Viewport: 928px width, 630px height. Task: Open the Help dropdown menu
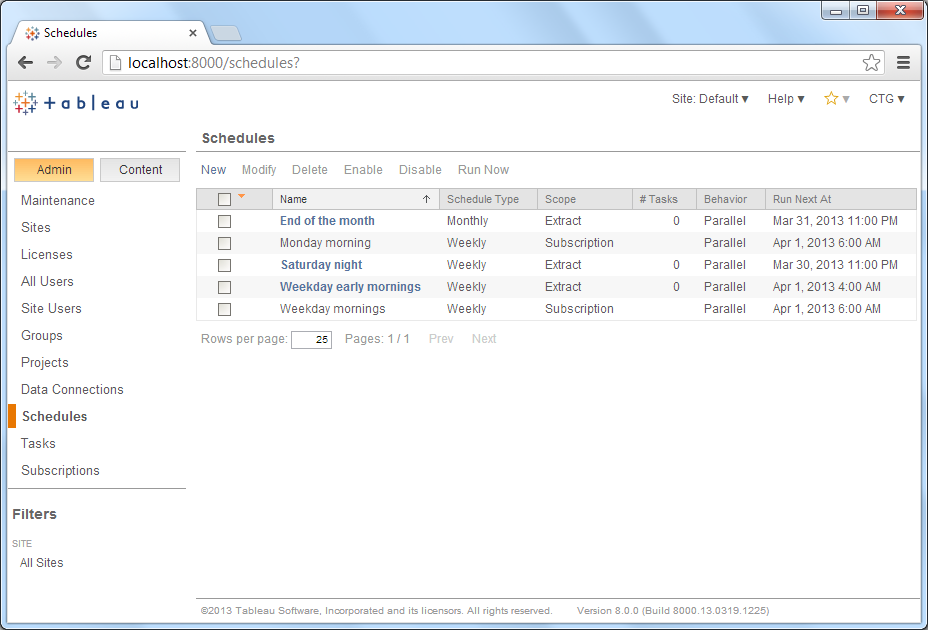(787, 98)
